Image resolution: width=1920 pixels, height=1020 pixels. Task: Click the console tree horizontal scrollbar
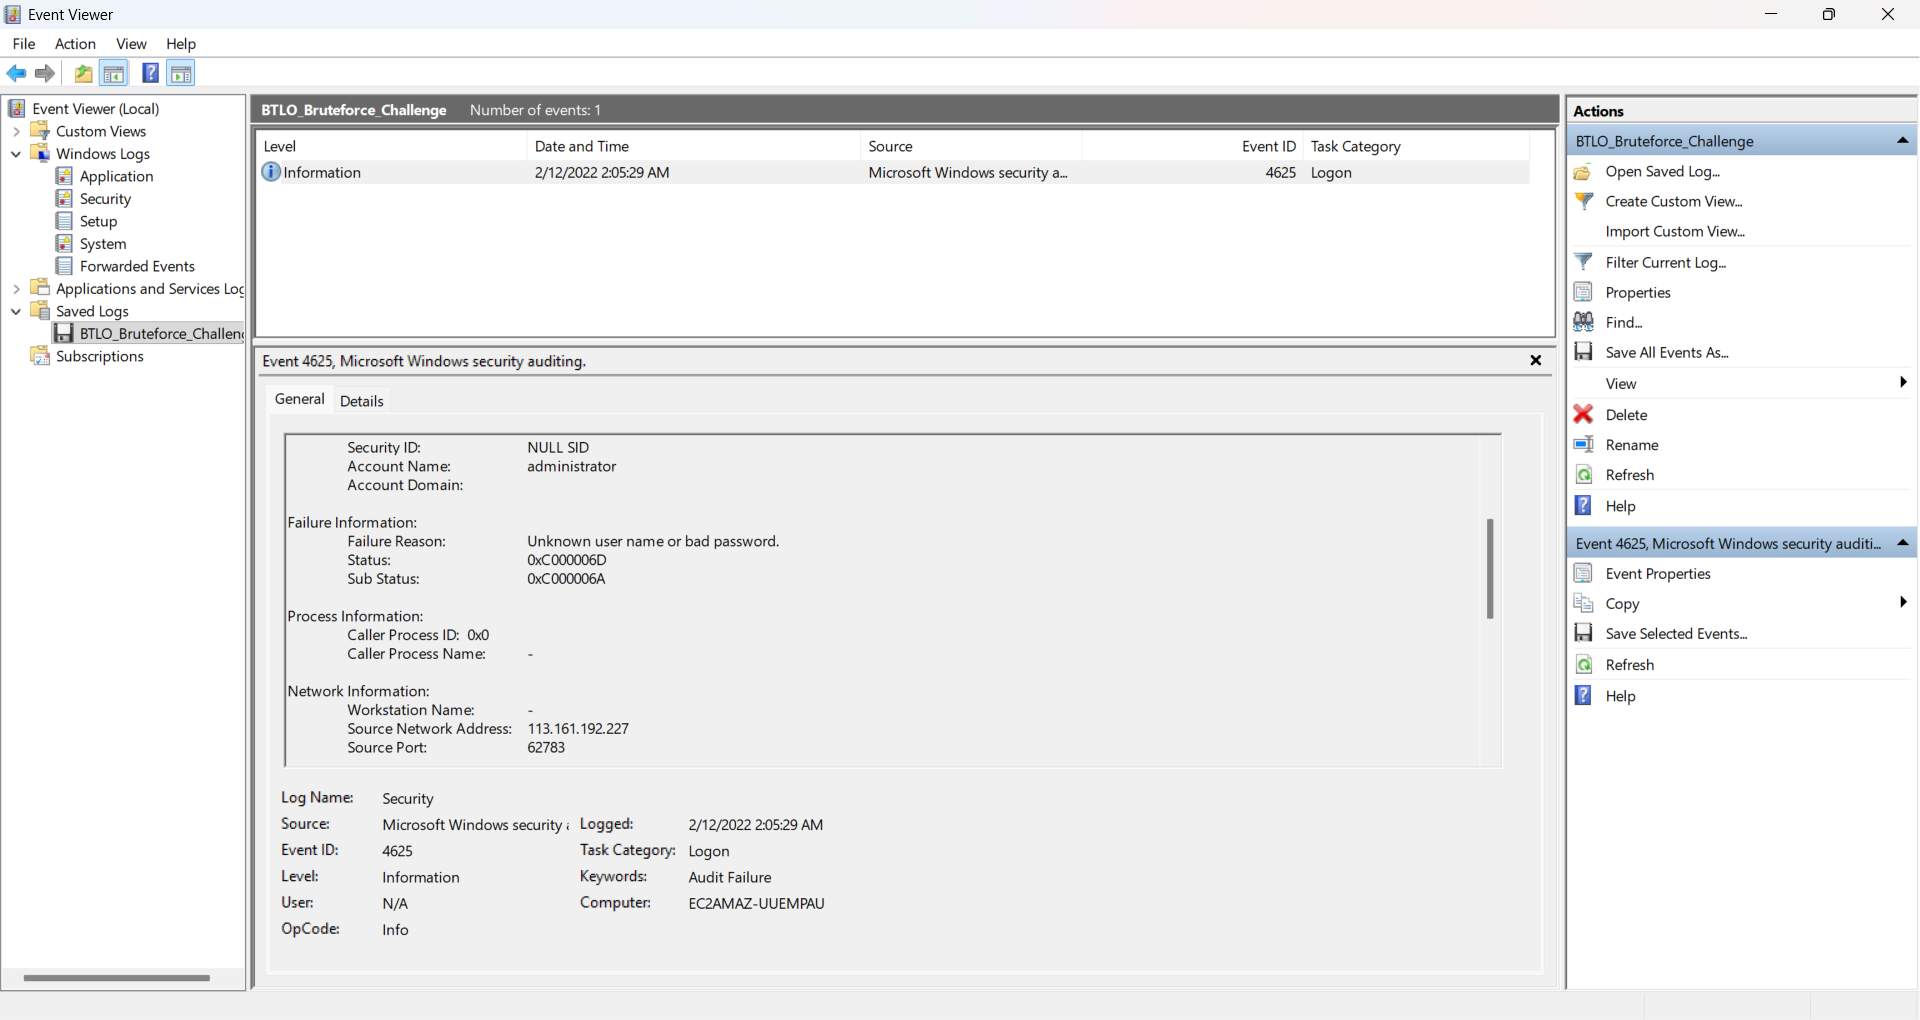[x=116, y=978]
